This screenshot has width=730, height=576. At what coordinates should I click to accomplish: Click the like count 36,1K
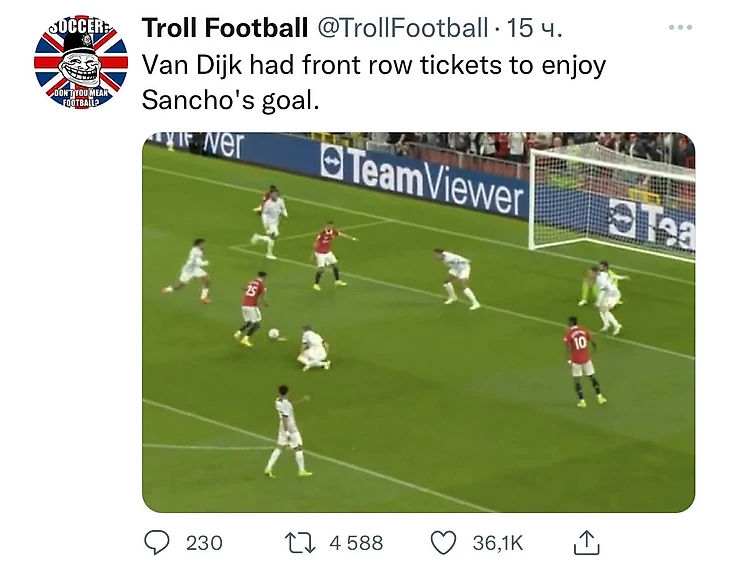(497, 542)
